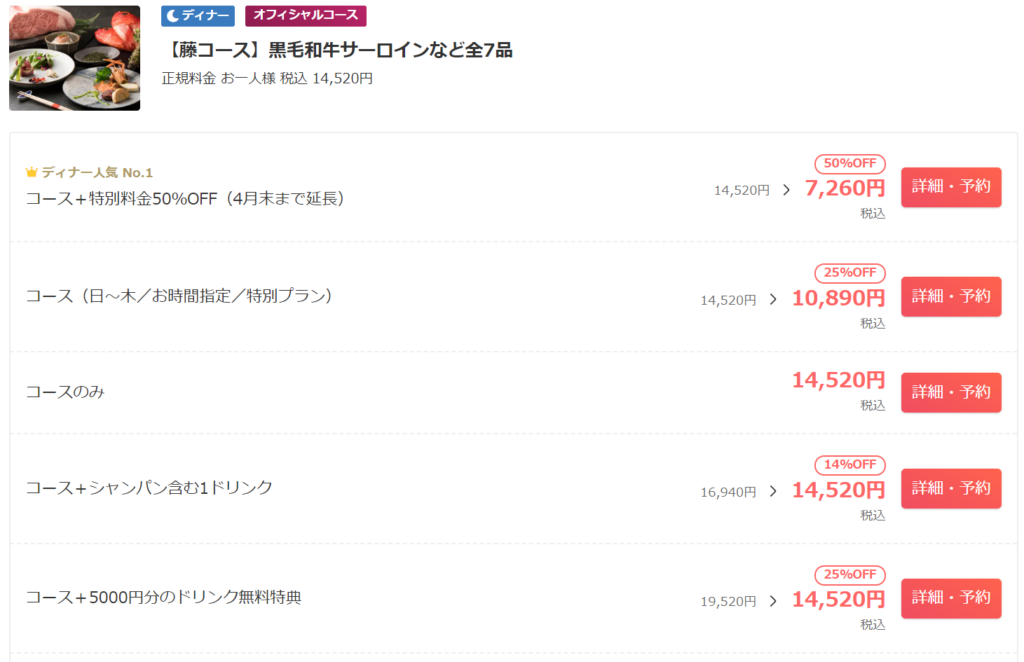The height and width of the screenshot is (662, 1024).
Task: Click the chevron arrow next to 10,890円
Action: coord(772,299)
